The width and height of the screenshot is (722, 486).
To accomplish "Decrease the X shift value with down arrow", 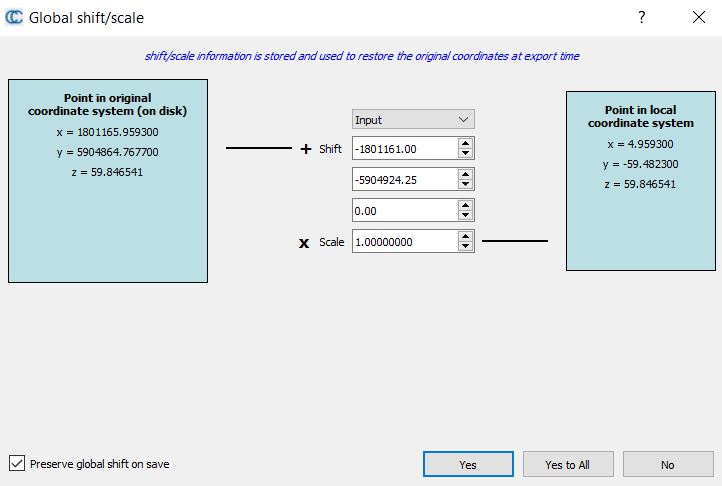I will point(465,154).
